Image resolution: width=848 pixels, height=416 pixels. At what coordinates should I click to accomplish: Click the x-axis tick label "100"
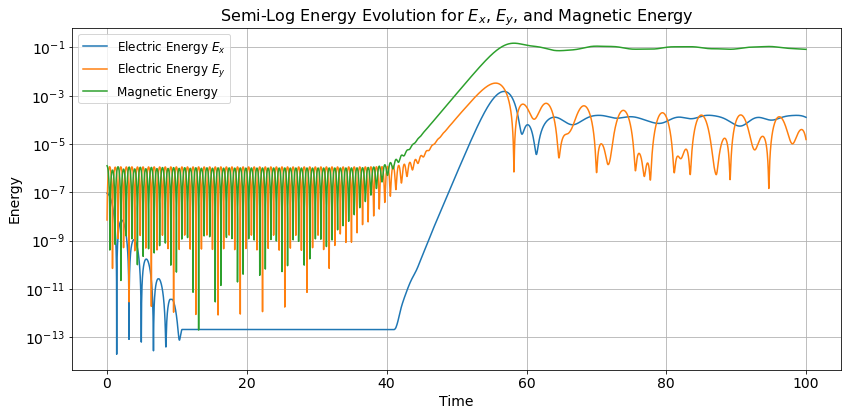(806, 382)
